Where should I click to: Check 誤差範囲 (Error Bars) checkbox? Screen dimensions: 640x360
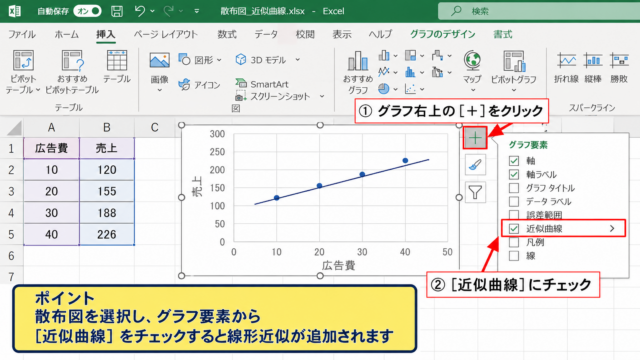(x=514, y=215)
